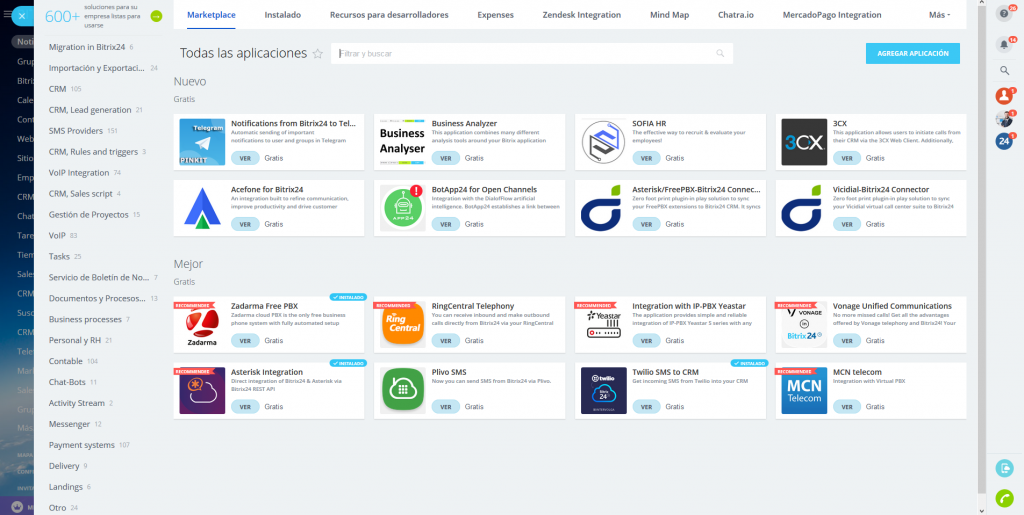The image size is (1024, 515).
Task: Switch to the Marketplace tab
Action: click(x=212, y=14)
